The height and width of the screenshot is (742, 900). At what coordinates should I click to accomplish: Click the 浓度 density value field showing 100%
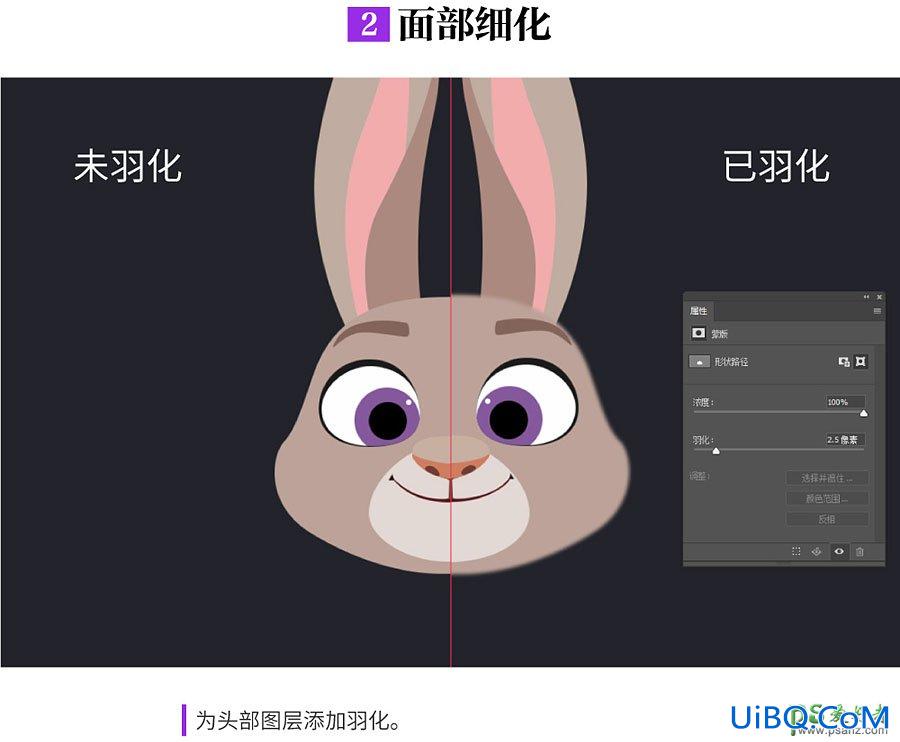(x=845, y=402)
